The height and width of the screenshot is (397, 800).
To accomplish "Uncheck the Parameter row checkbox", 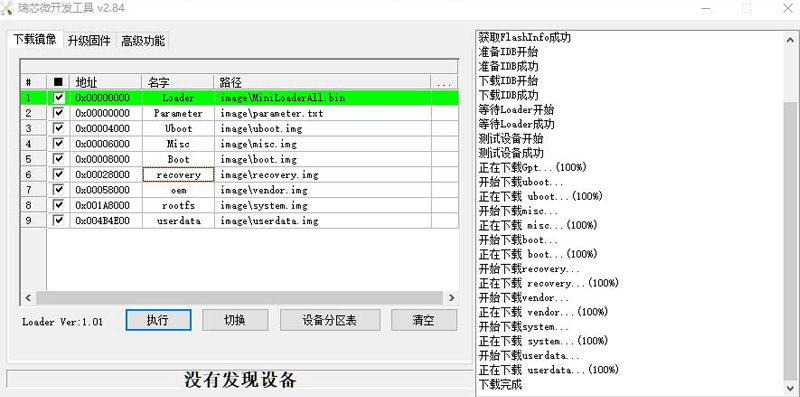I will point(59,113).
